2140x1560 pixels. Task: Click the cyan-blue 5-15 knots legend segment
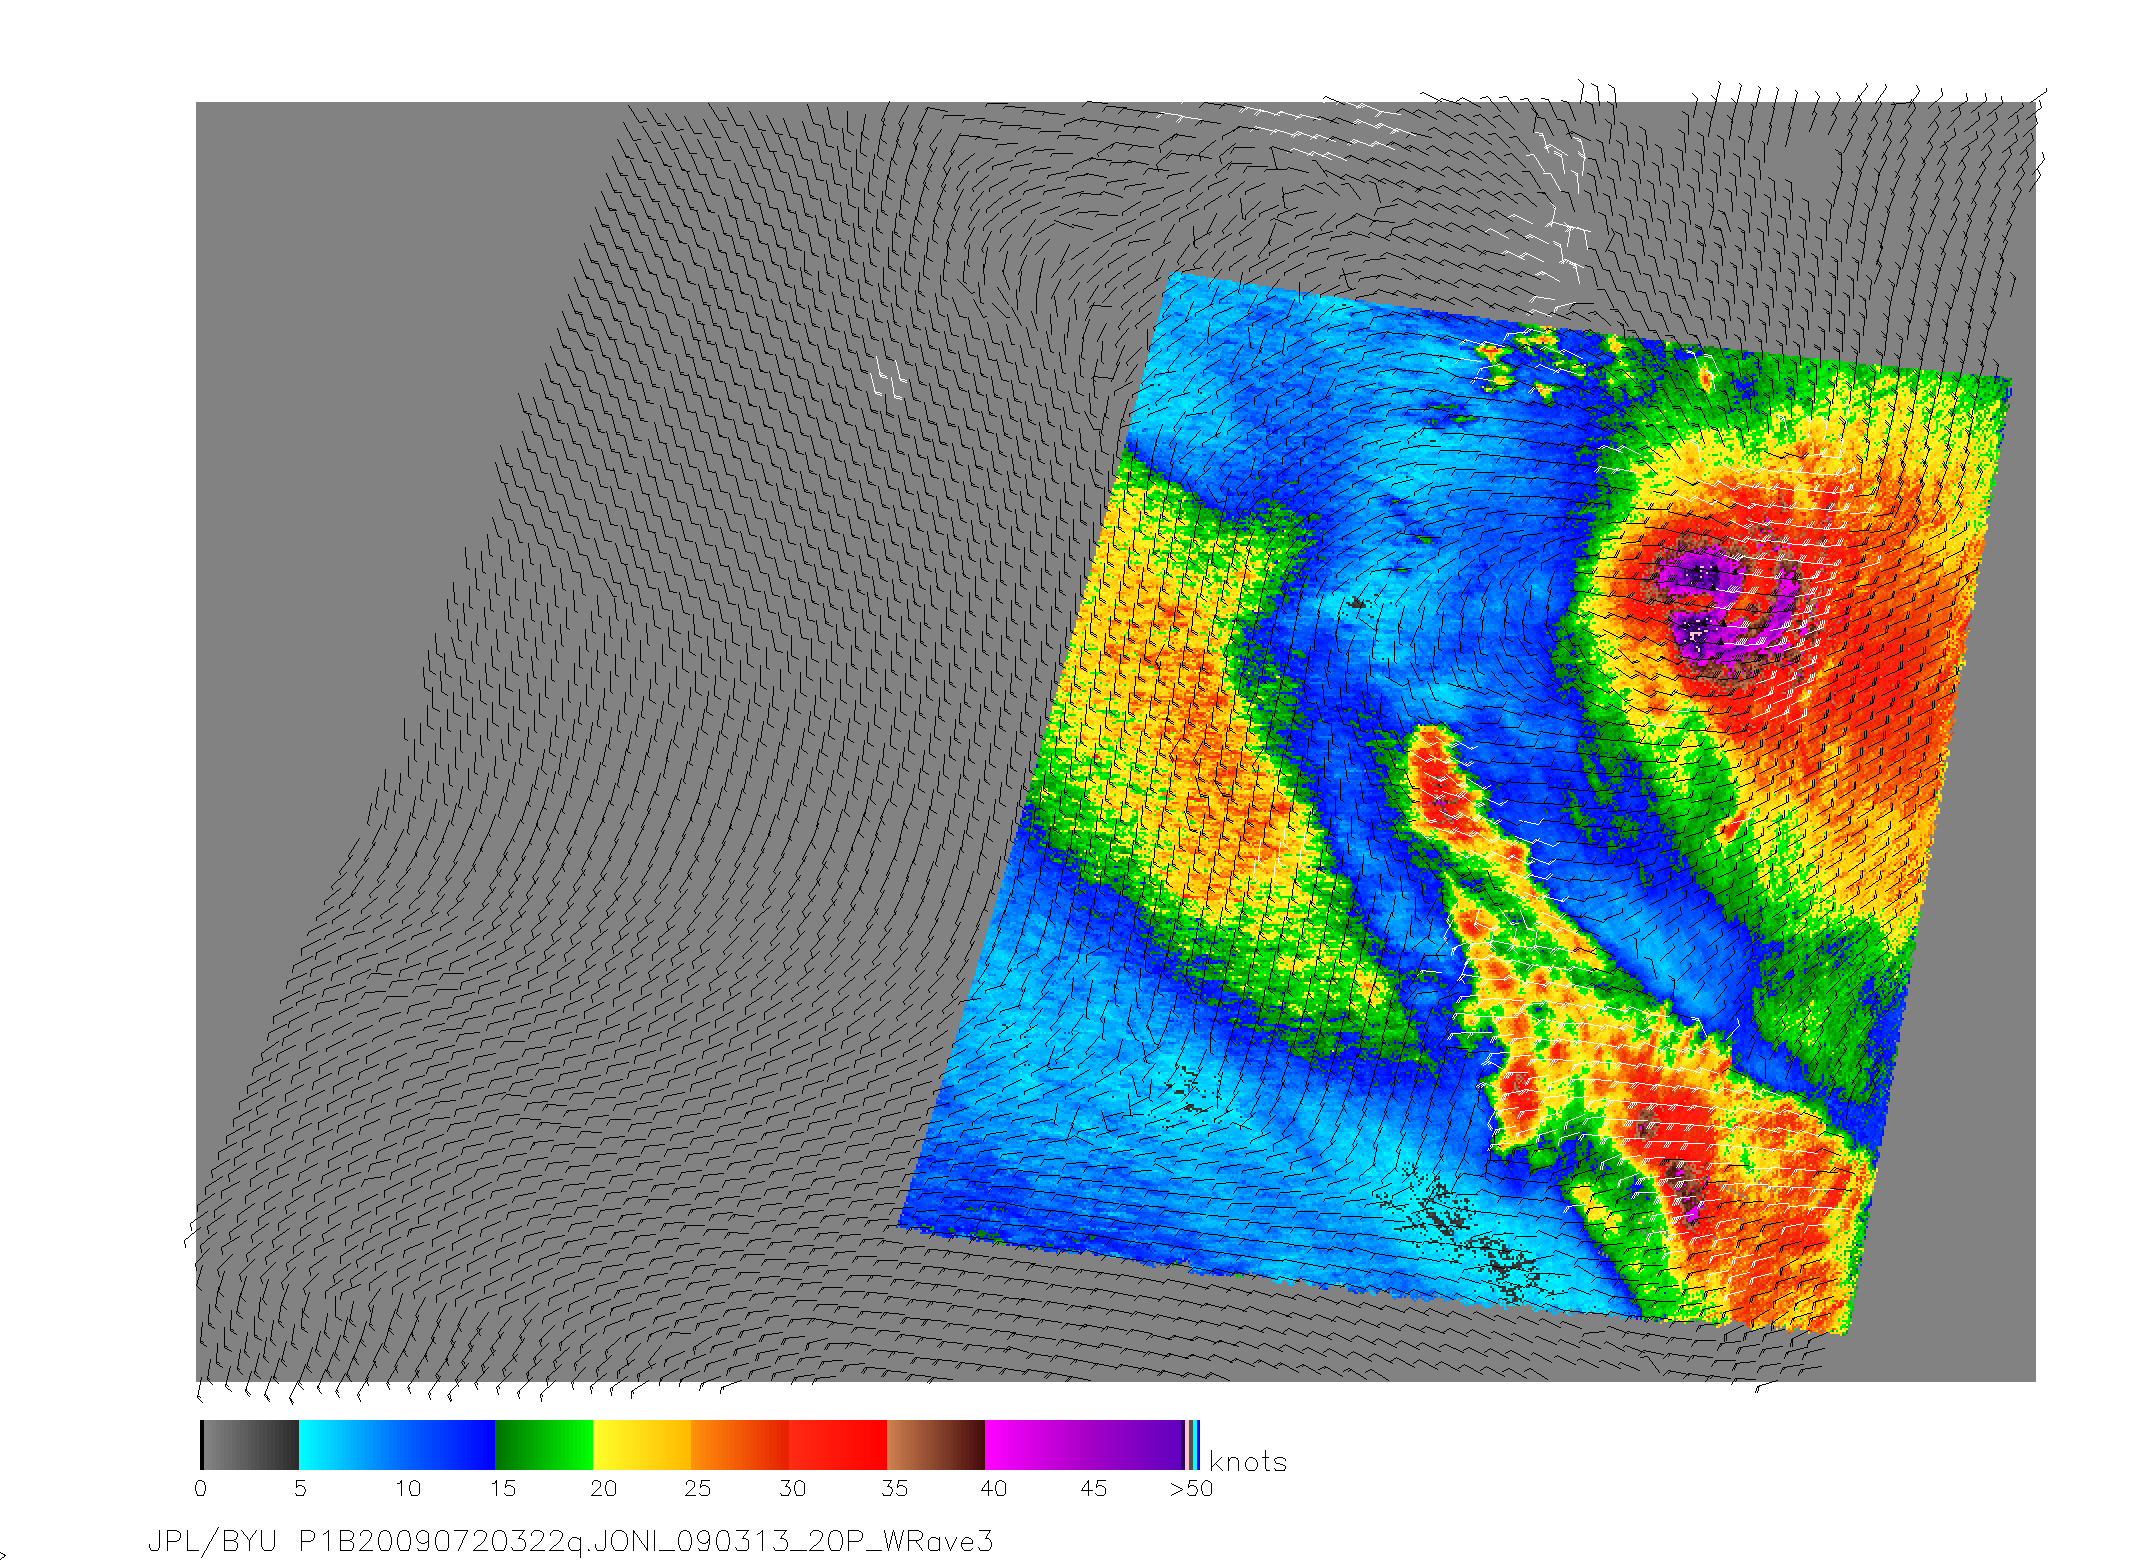pos(397,1445)
